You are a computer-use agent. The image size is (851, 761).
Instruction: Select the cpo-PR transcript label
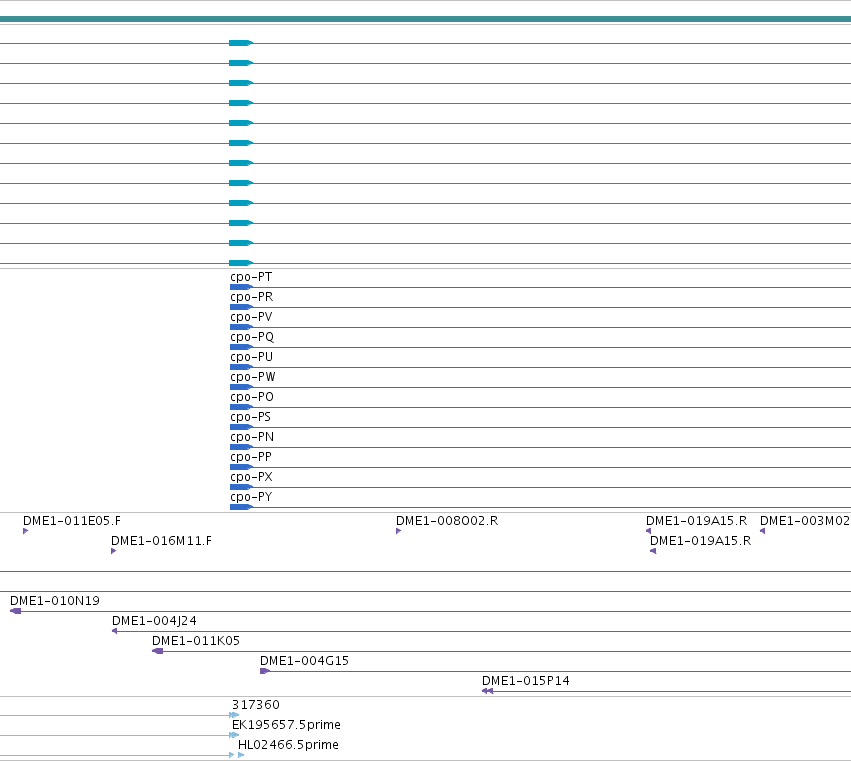tap(251, 297)
